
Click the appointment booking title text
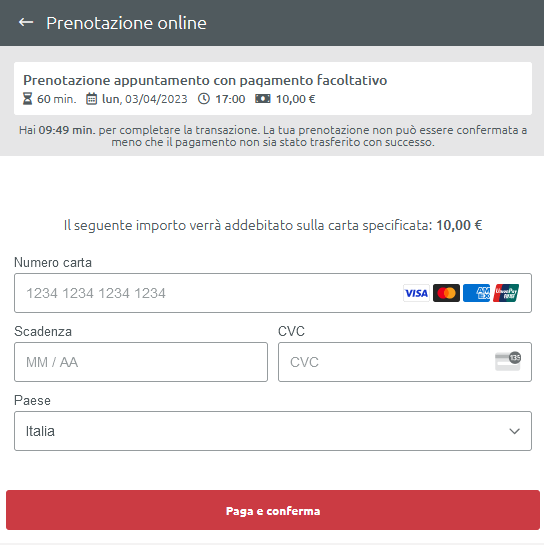(205, 80)
